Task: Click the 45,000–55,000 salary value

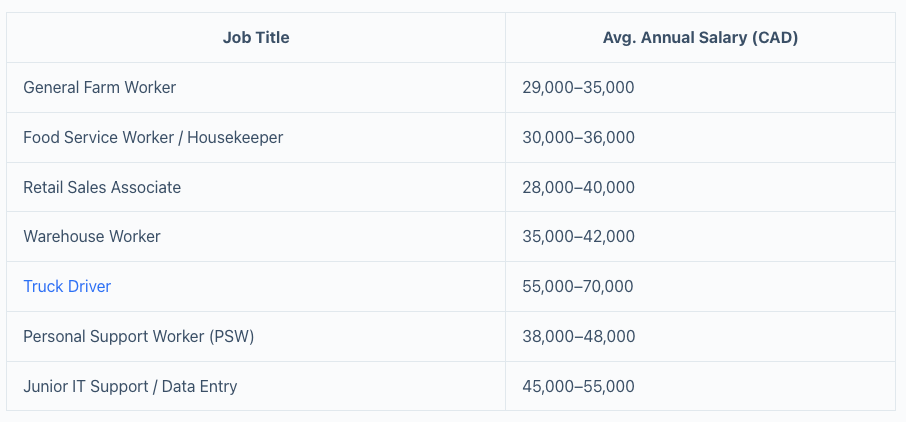Action: tap(578, 386)
